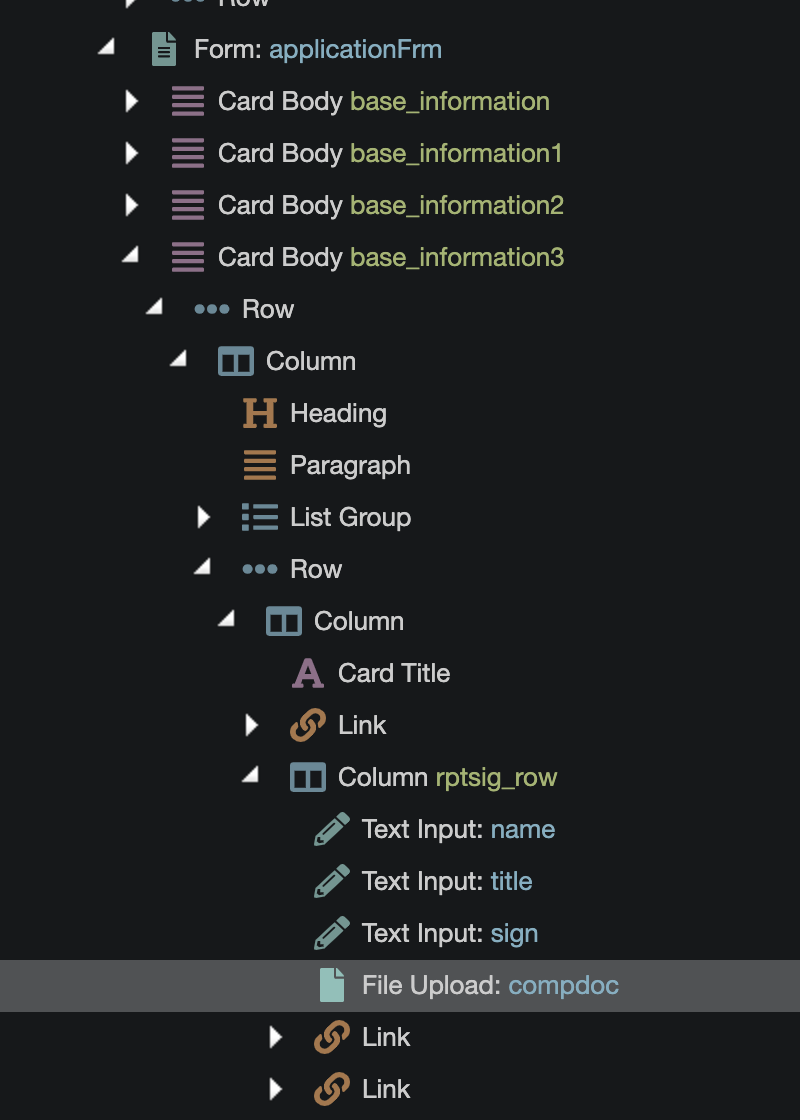Select the Heading tree item
The width and height of the screenshot is (800, 1120).
pos(337,413)
